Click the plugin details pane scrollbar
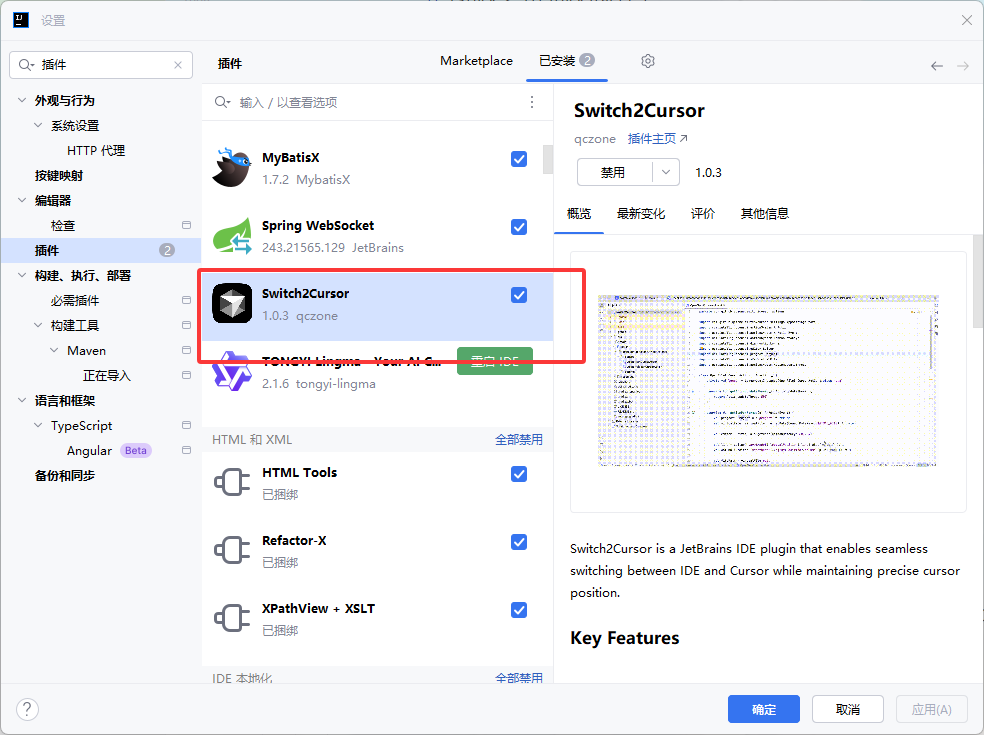Viewport: 984px width, 735px height. point(978,281)
